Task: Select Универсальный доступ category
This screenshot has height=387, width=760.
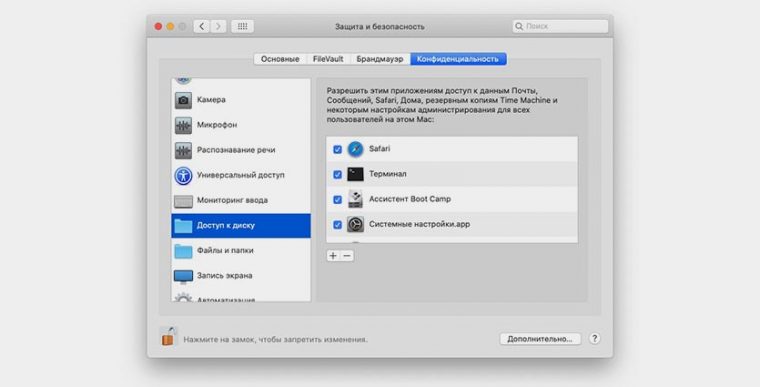Action: (x=241, y=175)
